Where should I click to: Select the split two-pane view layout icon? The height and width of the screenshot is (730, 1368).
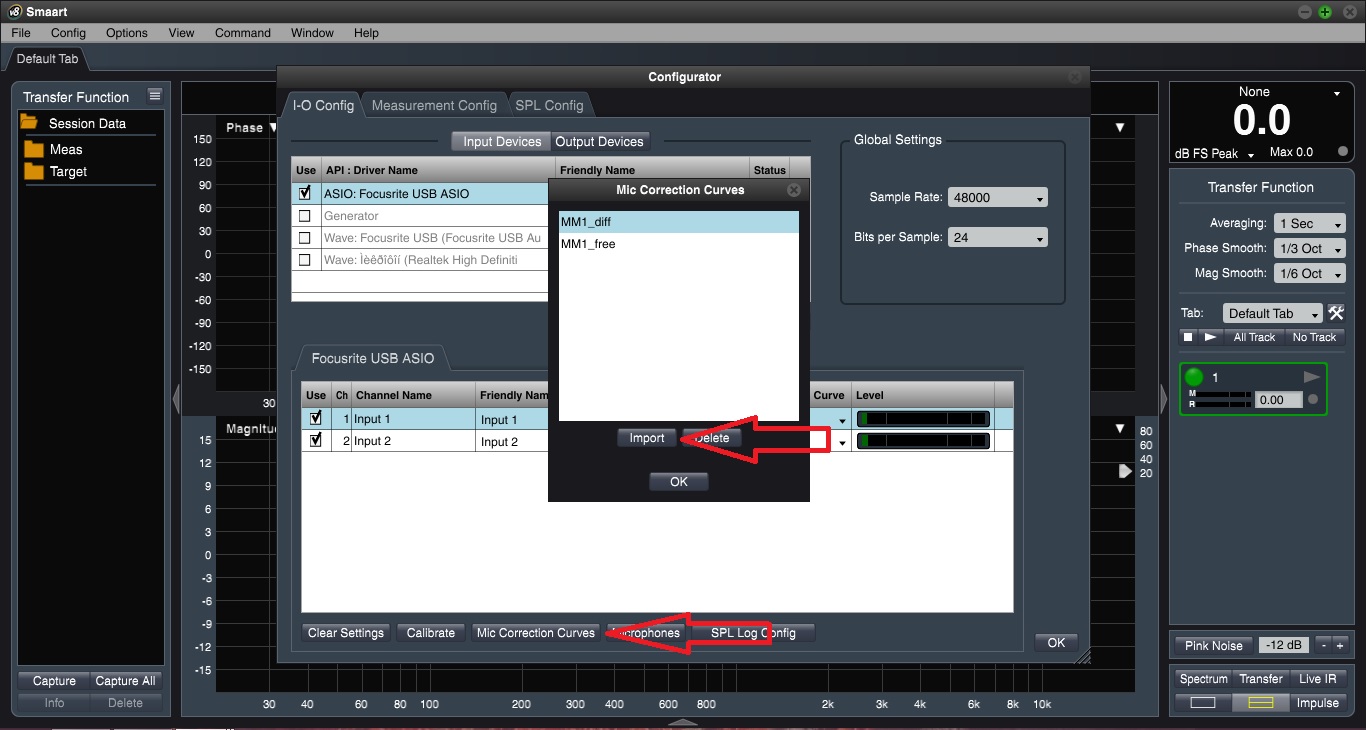click(1260, 703)
